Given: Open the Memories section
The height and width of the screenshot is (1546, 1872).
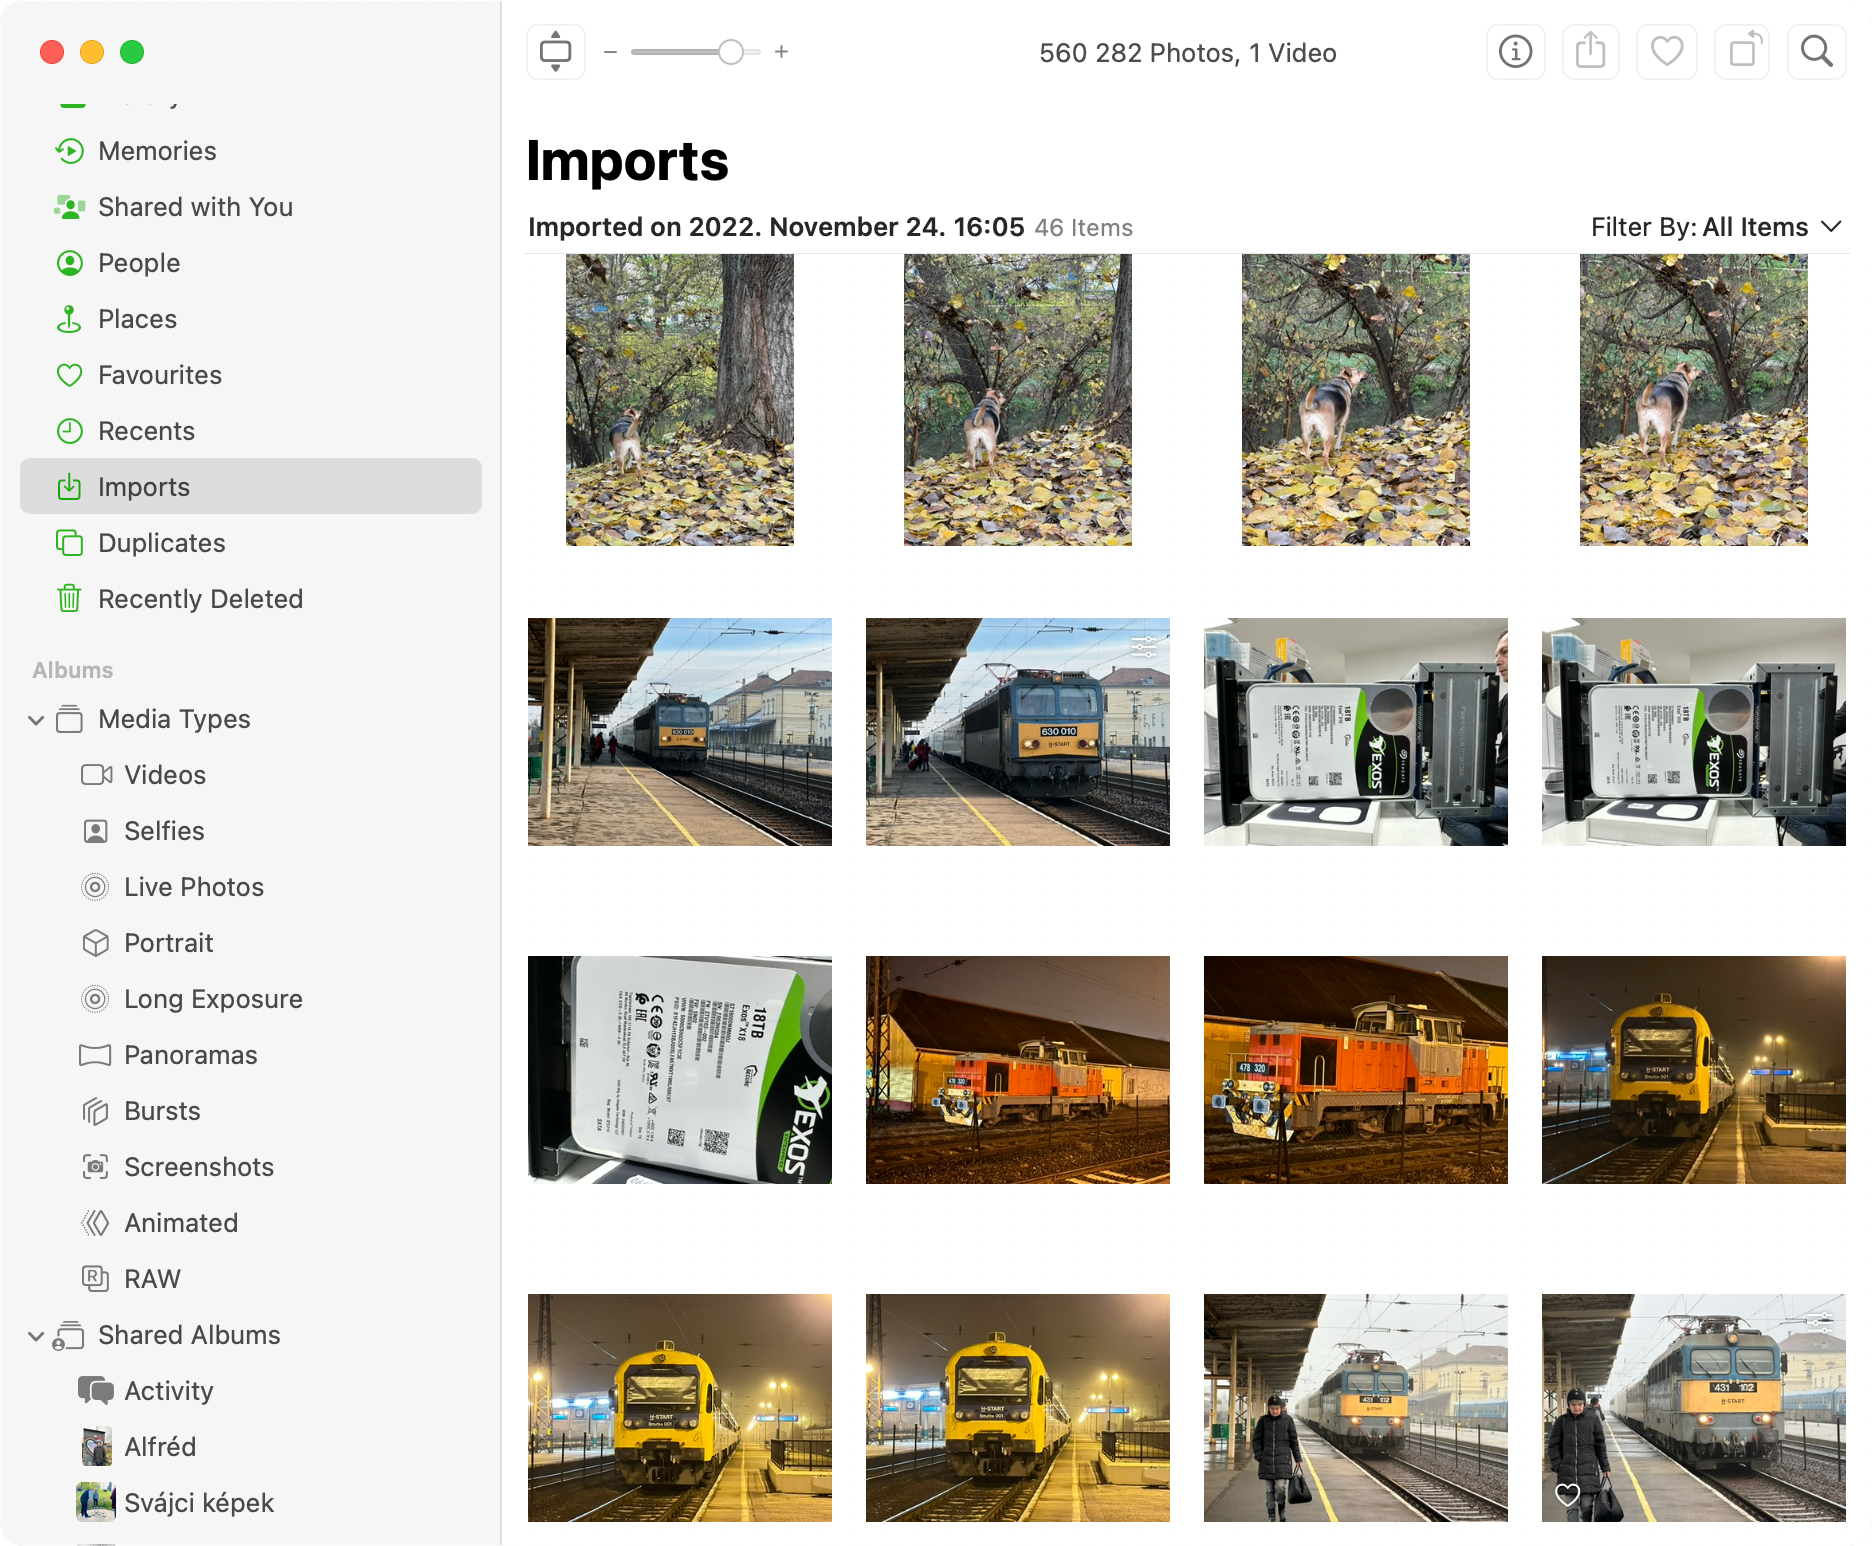Looking at the screenshot, I should [x=157, y=151].
